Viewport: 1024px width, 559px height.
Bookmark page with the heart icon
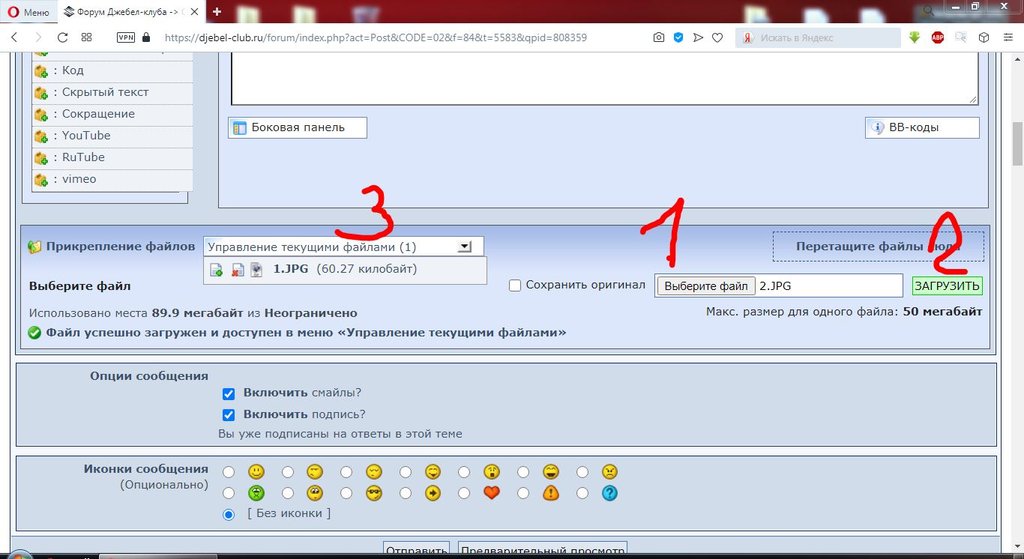(x=718, y=37)
